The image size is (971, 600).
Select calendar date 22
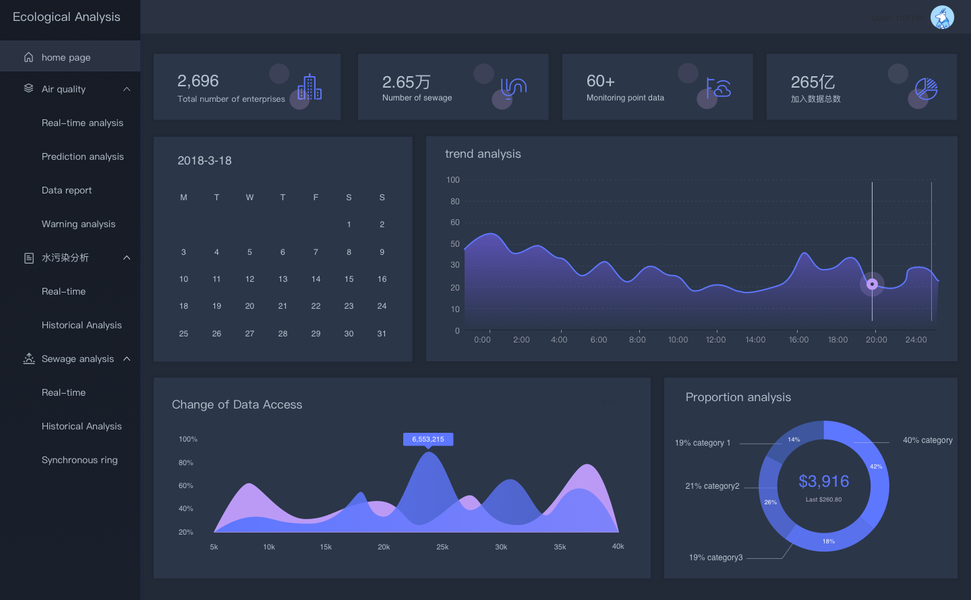coord(316,306)
